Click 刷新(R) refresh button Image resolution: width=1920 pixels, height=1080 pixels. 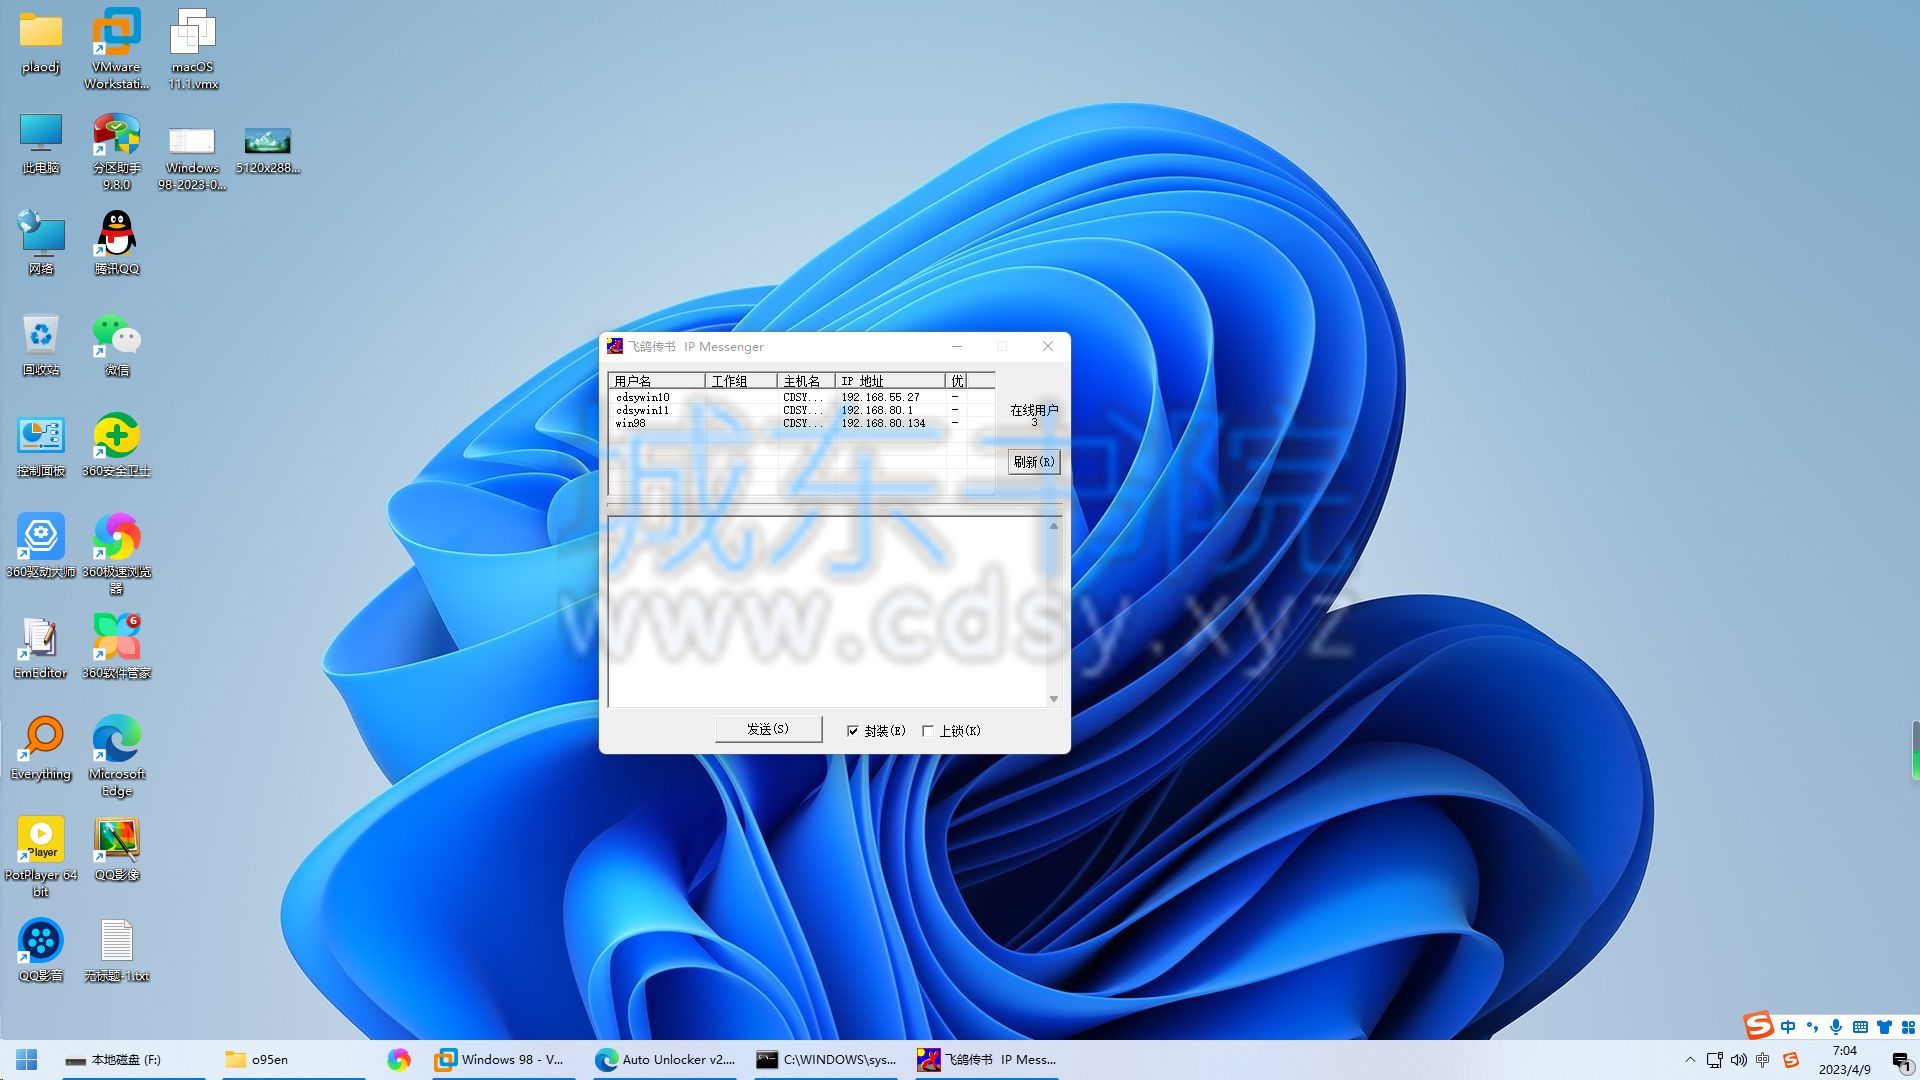click(1033, 461)
